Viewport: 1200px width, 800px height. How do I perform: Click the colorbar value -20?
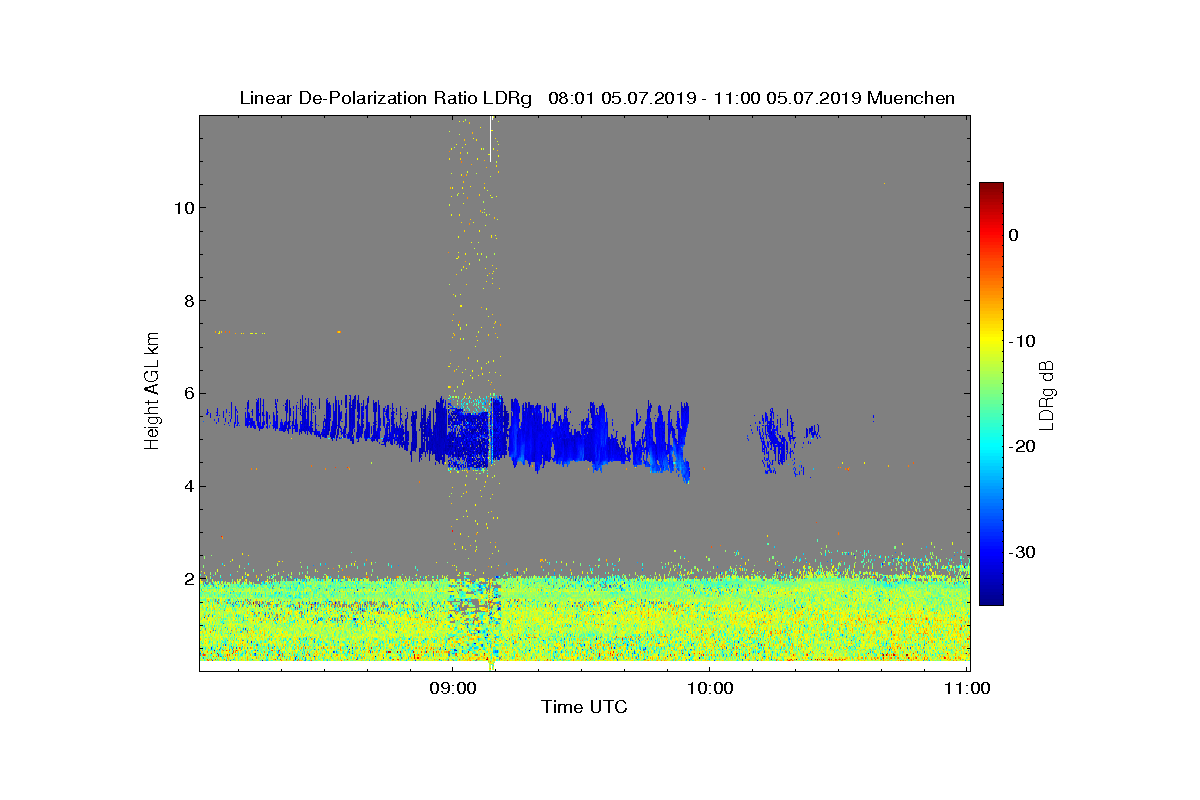[1021, 447]
